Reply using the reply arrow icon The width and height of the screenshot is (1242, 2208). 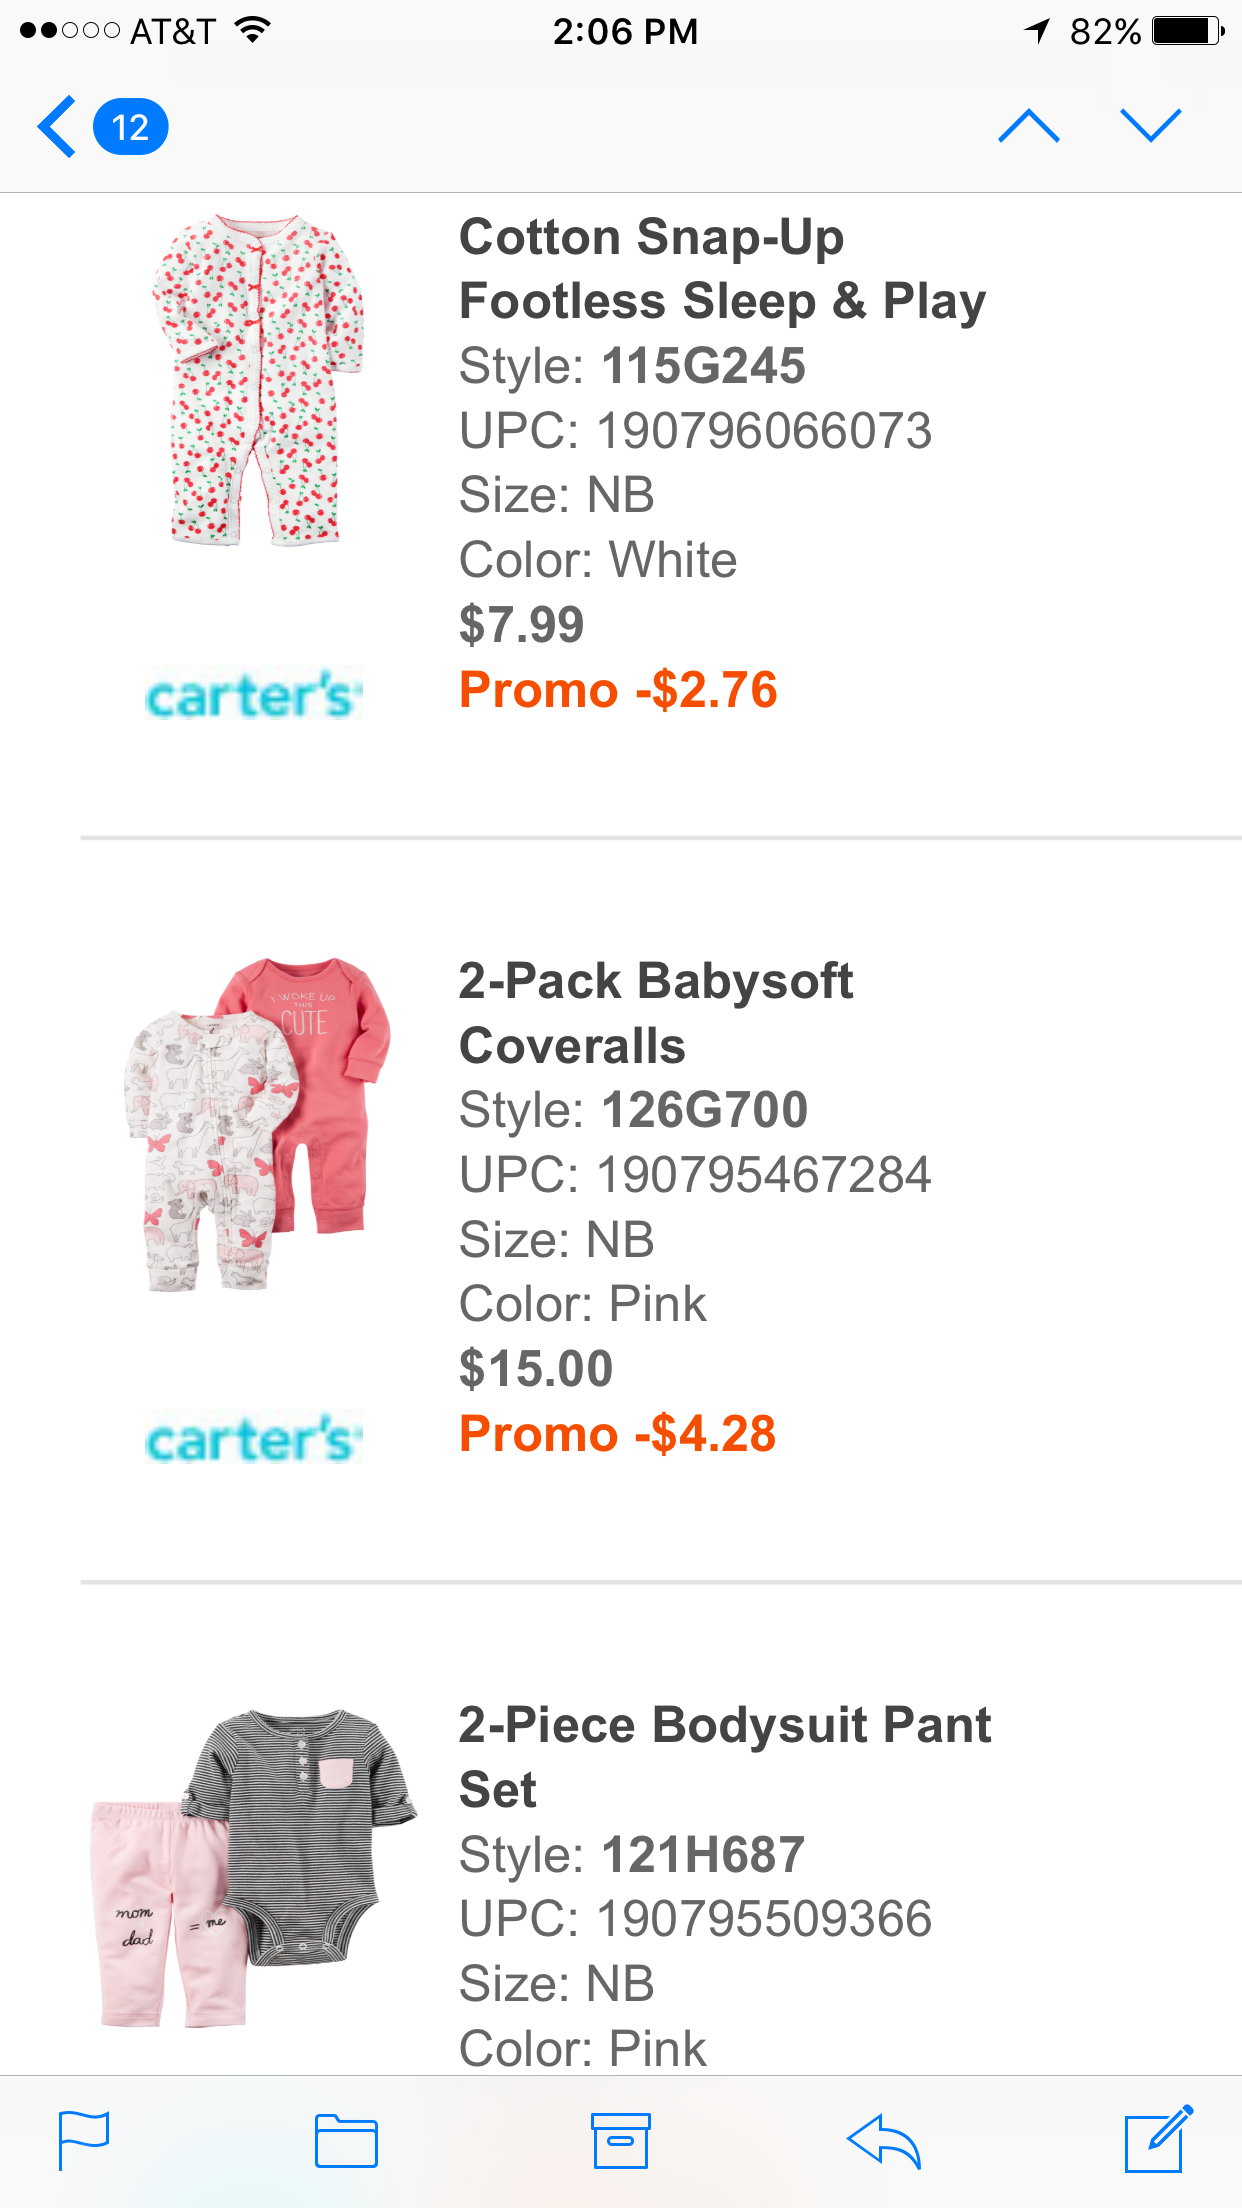883,2141
